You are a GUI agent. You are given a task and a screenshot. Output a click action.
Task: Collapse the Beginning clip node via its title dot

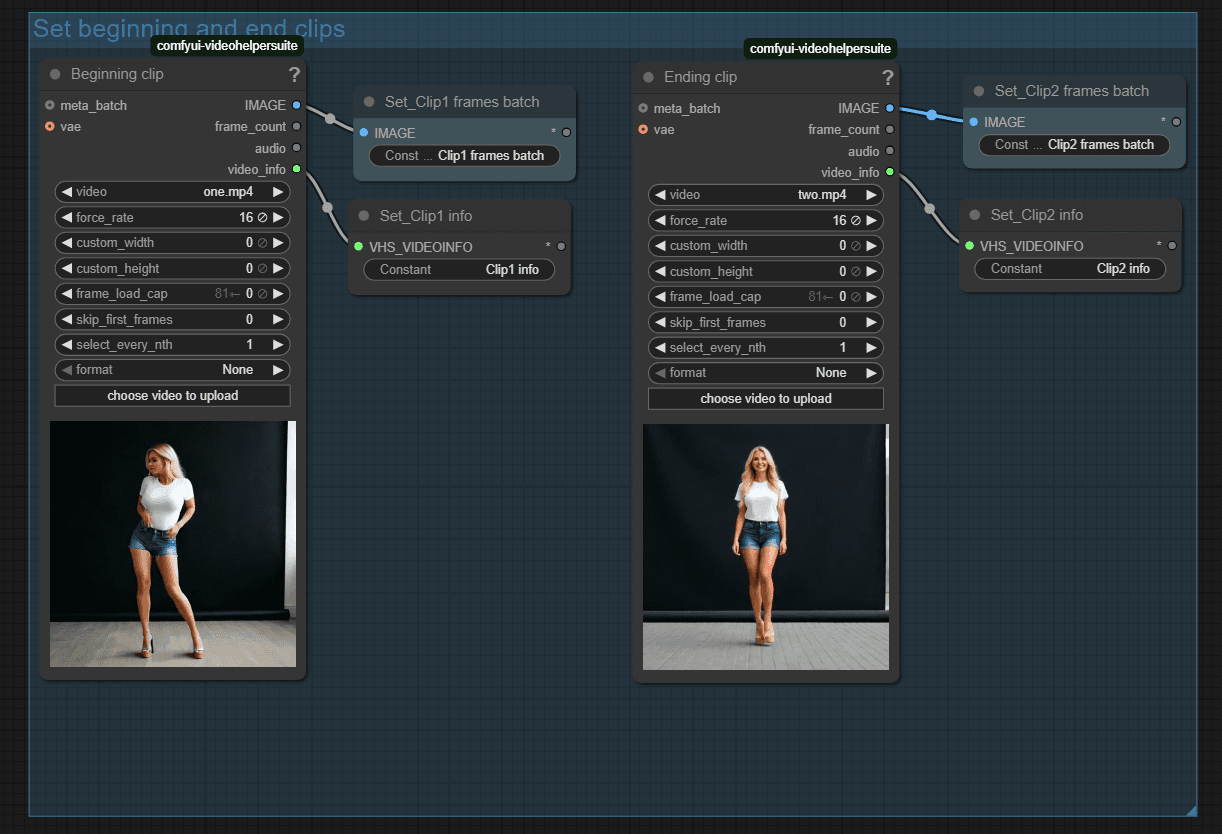coord(55,74)
